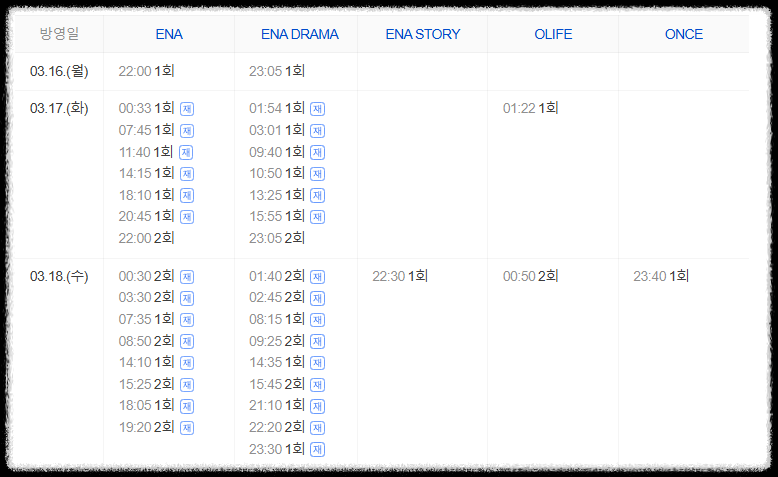Viewport: 778px width, 477px height.
Task: Click rerun badge next to ENA 19:20 episode 2
Action: (187, 428)
